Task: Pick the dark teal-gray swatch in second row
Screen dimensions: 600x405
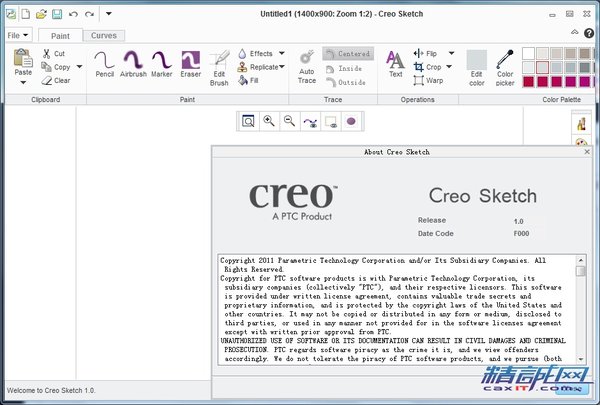Action: [584, 68]
